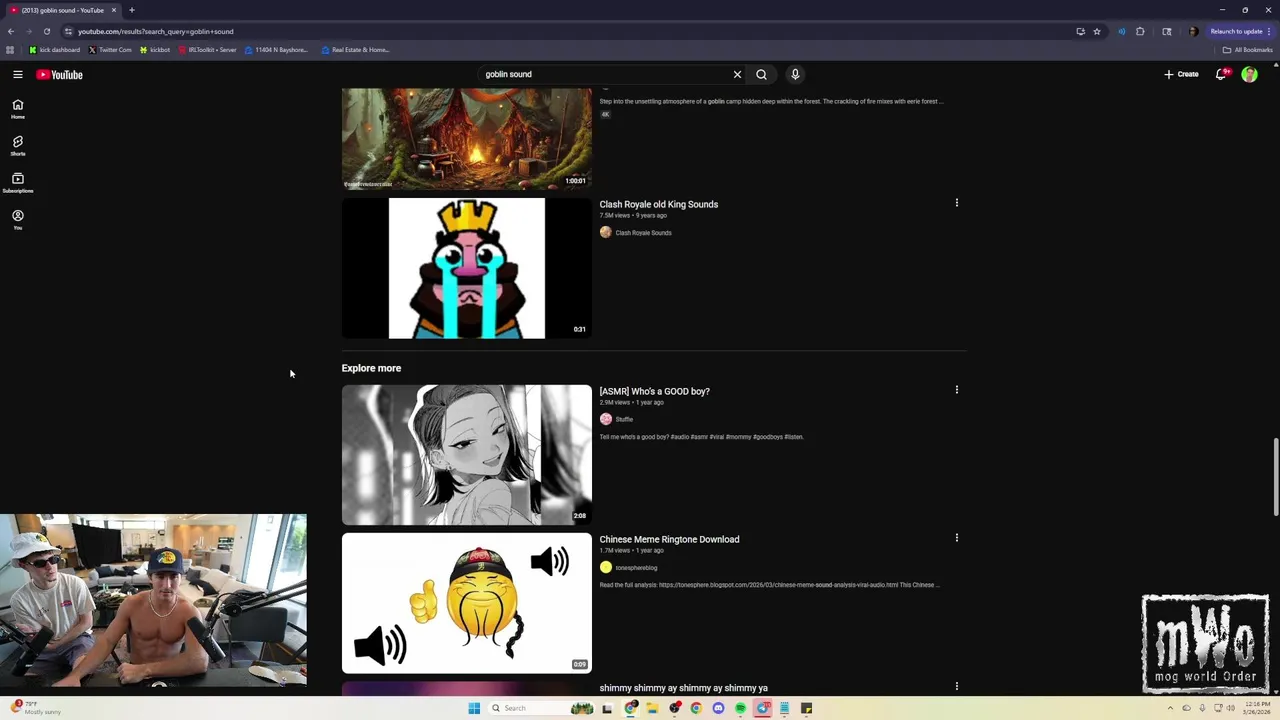Screen dimensions: 1280x720
Task: Open Chinese Meme Ringtone Download title
Action: pyautogui.click(x=669, y=539)
